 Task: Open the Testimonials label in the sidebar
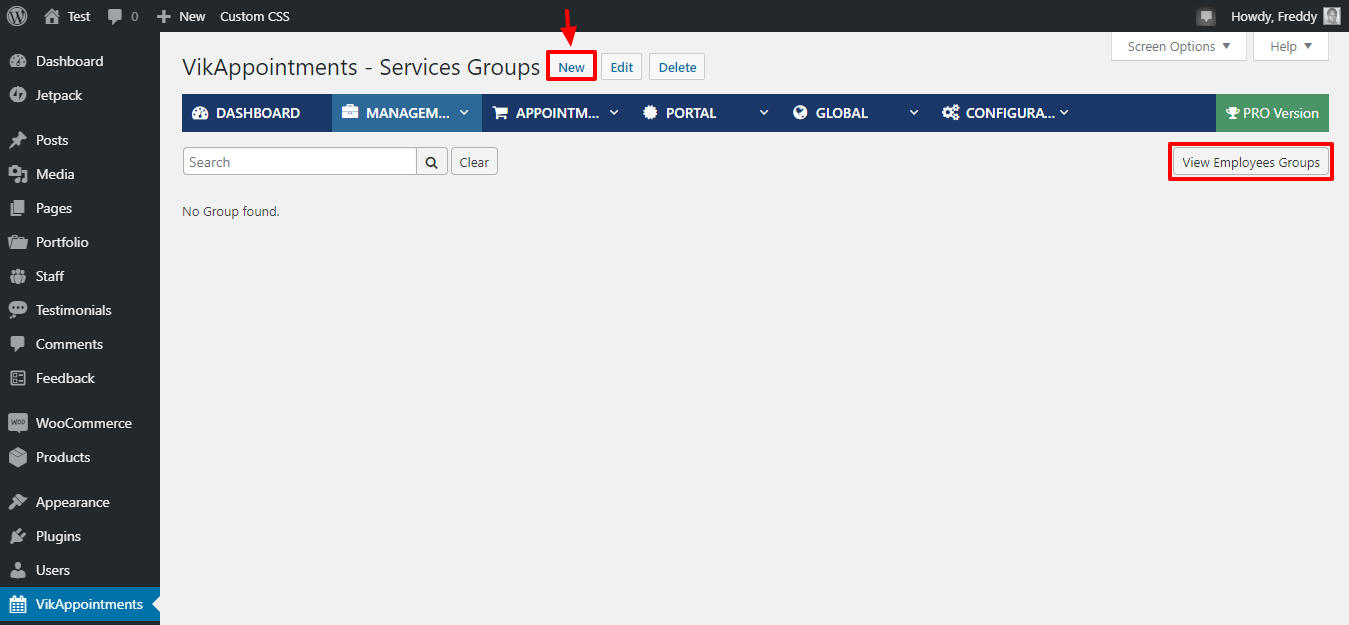click(x=74, y=310)
